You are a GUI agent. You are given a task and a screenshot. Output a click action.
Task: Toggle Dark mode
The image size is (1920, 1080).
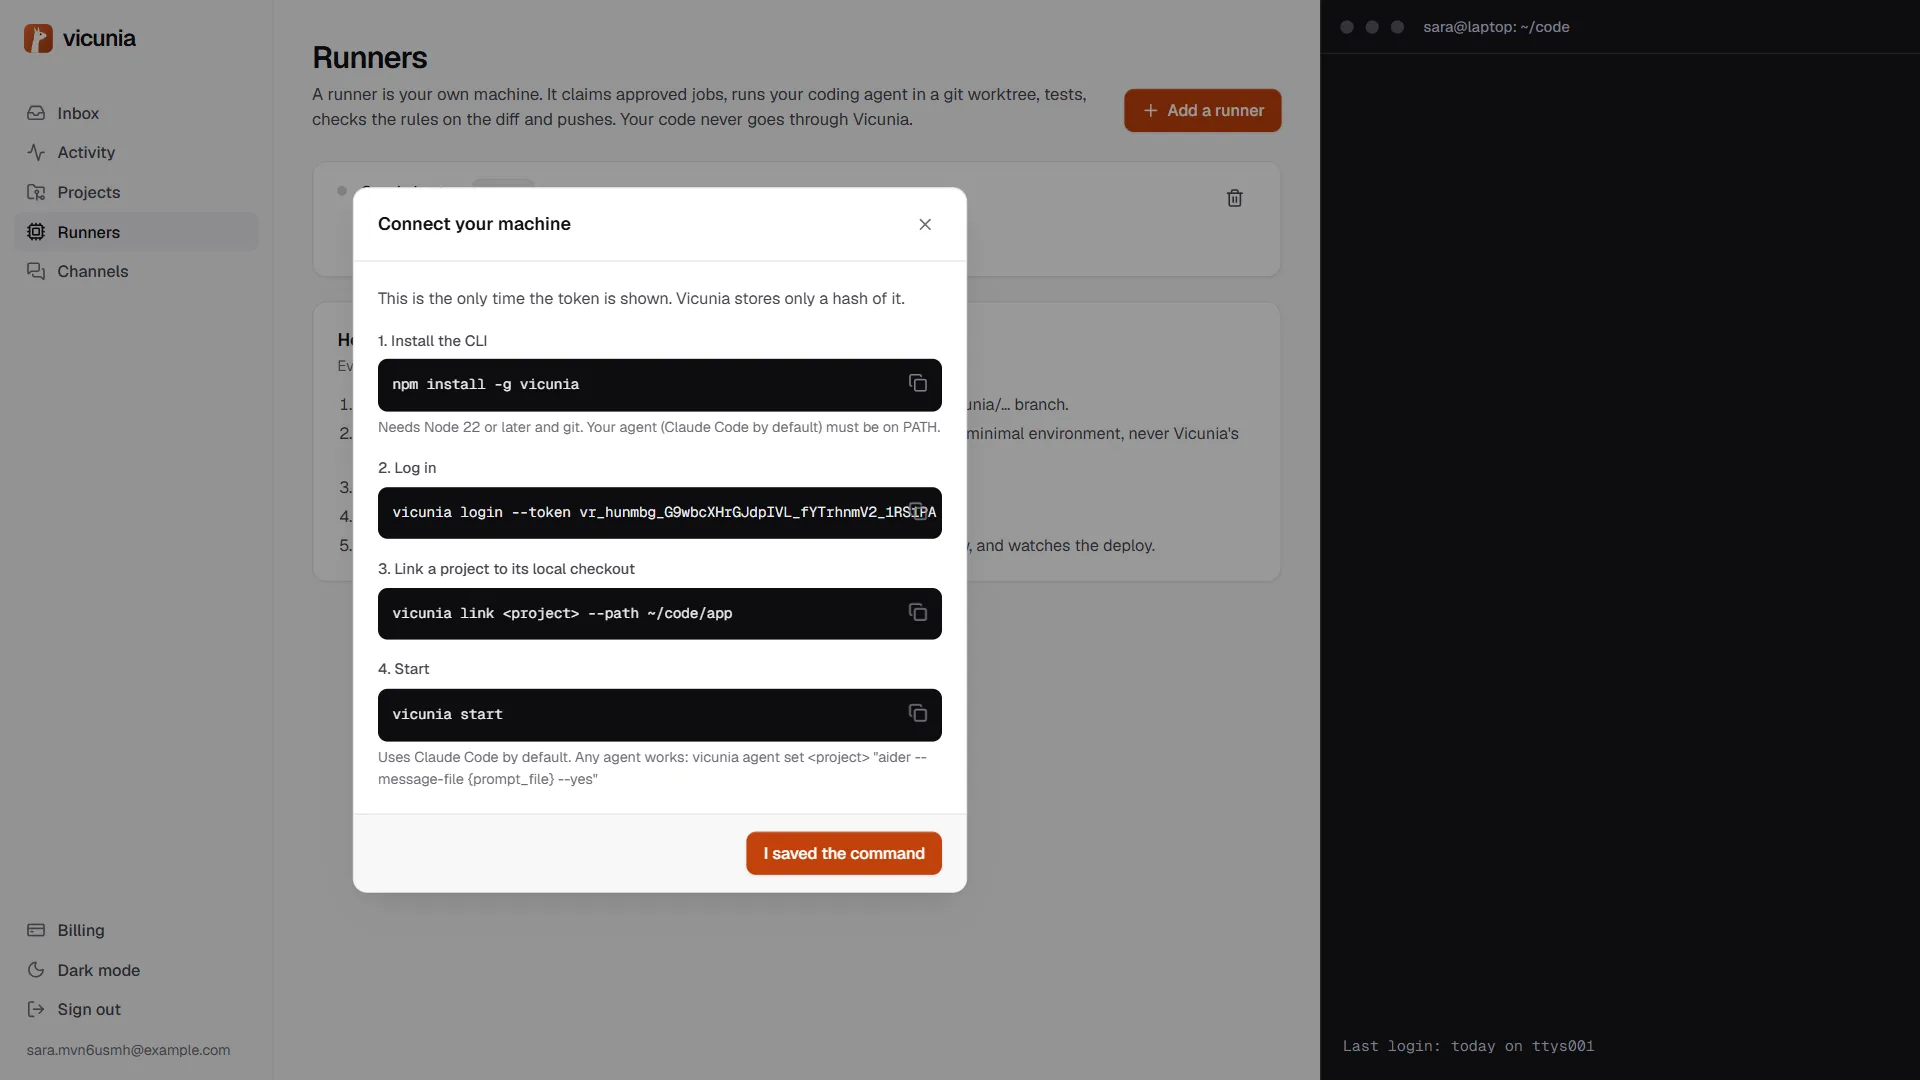pos(136,970)
